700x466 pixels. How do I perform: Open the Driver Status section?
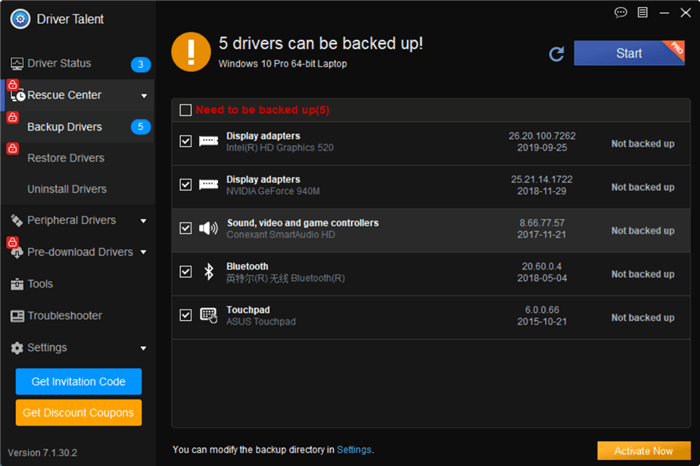coord(78,64)
